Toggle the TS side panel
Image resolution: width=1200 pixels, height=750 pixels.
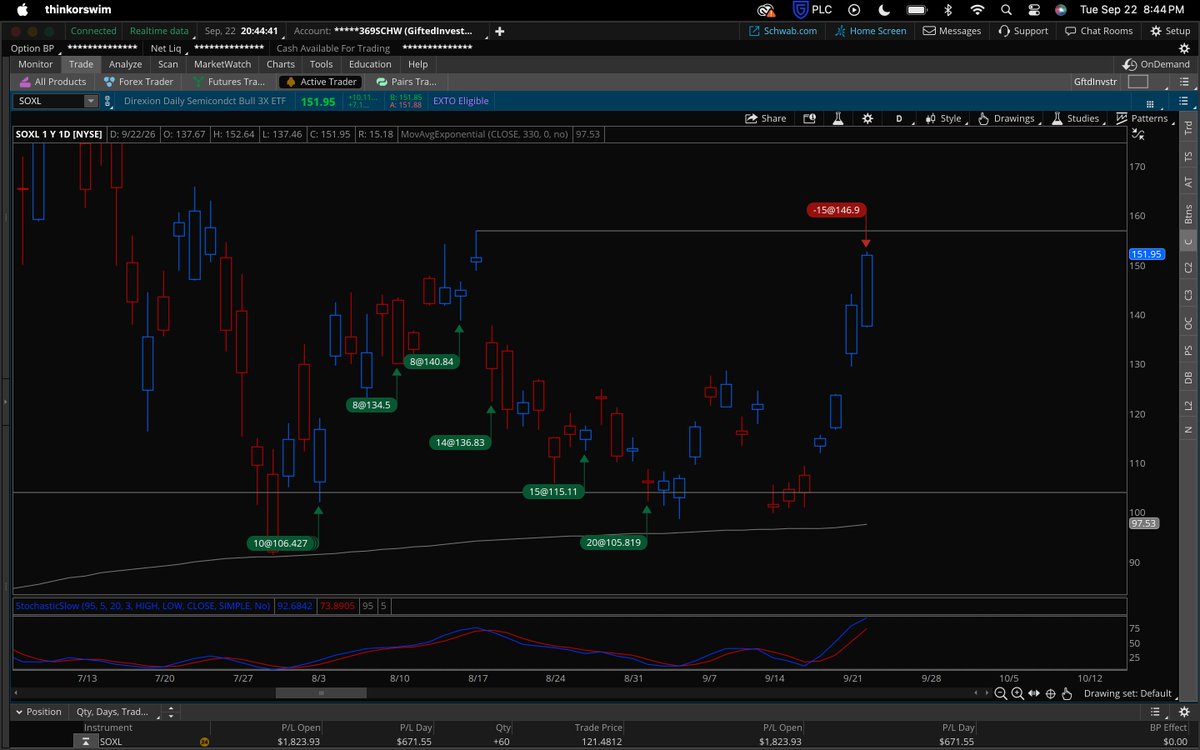point(1188,156)
